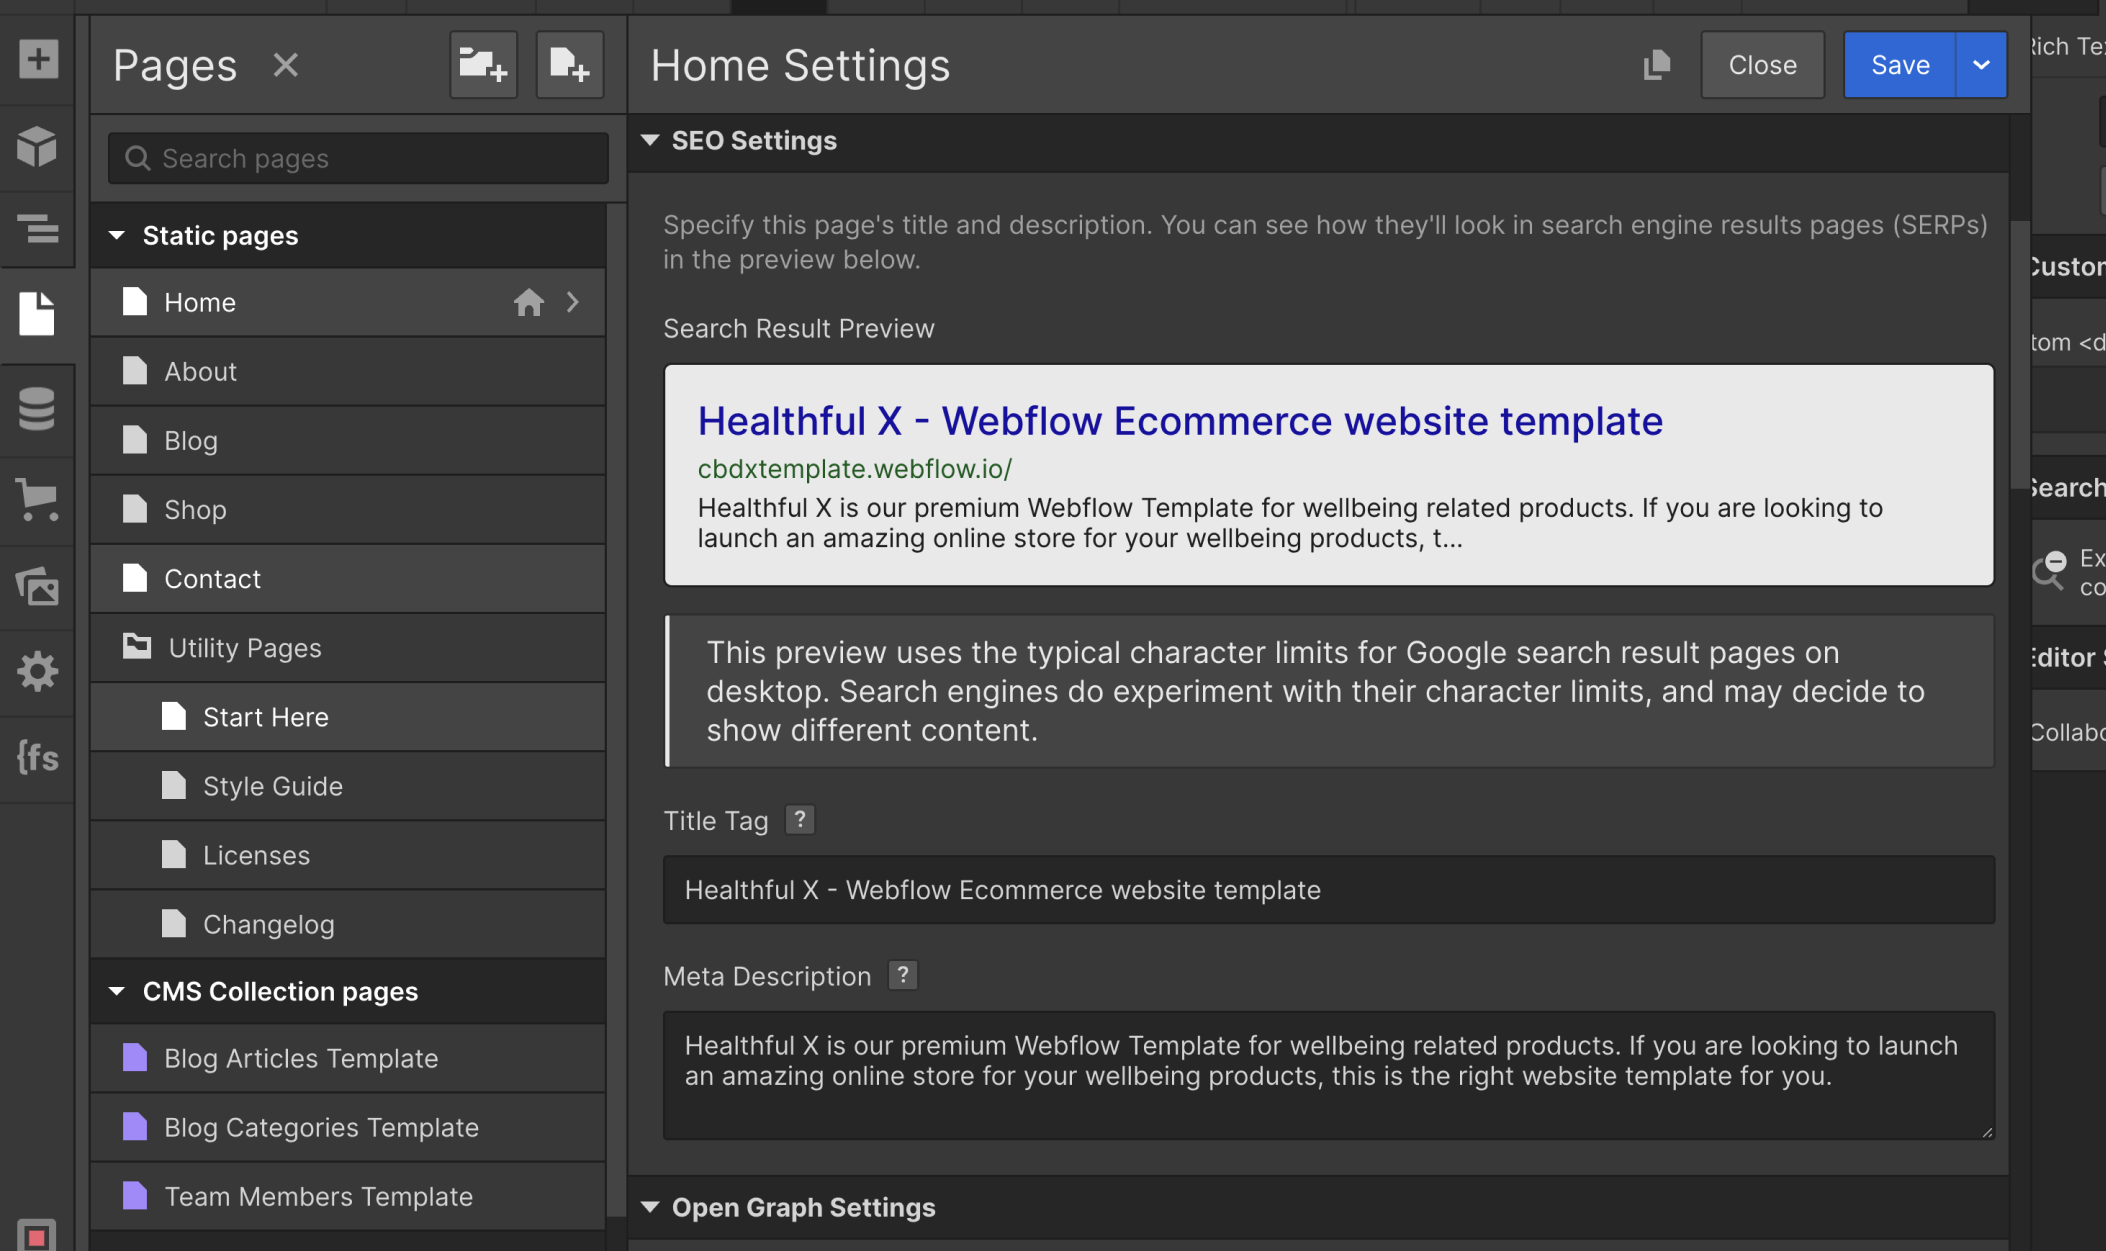
Task: Collapse the SEO Settings section
Action: point(650,140)
